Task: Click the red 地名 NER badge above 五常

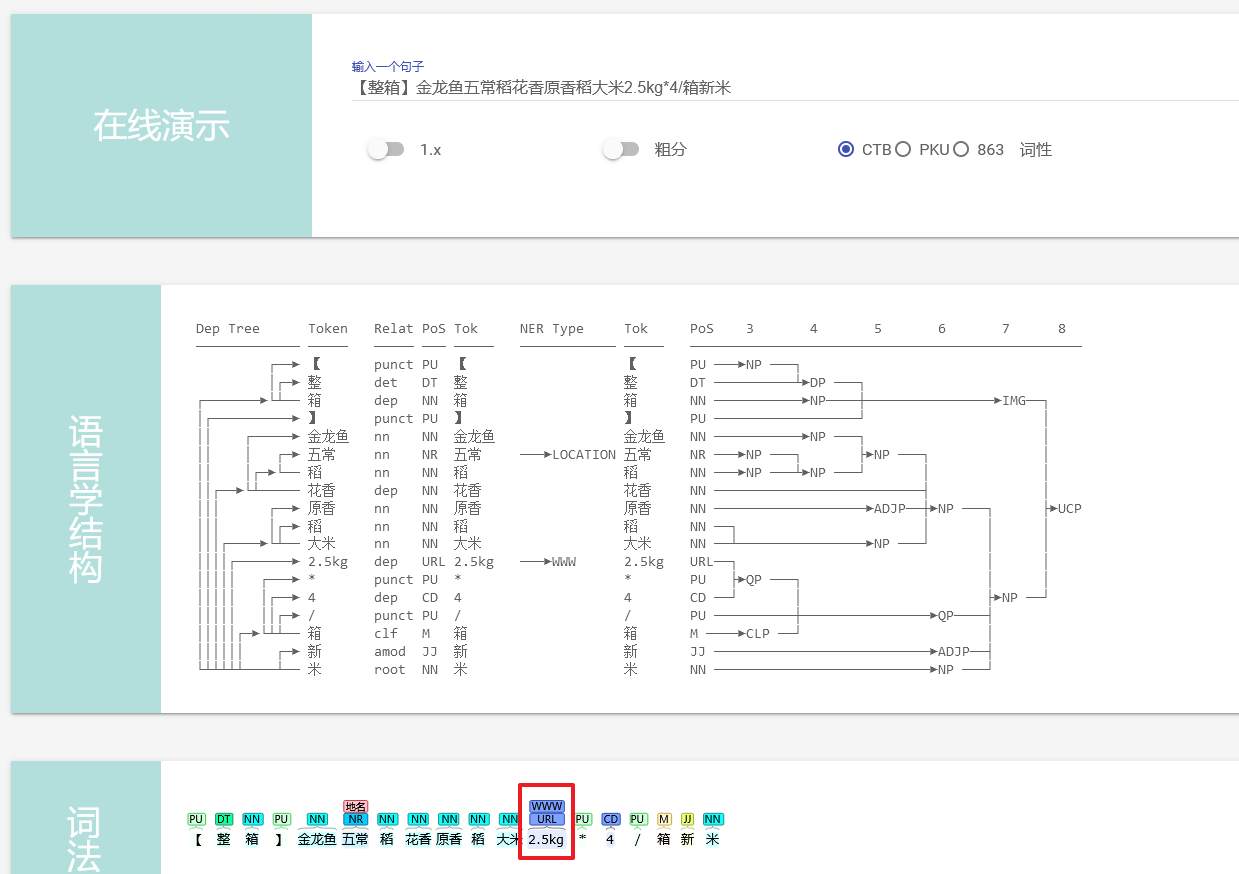Action: pyautogui.click(x=356, y=805)
